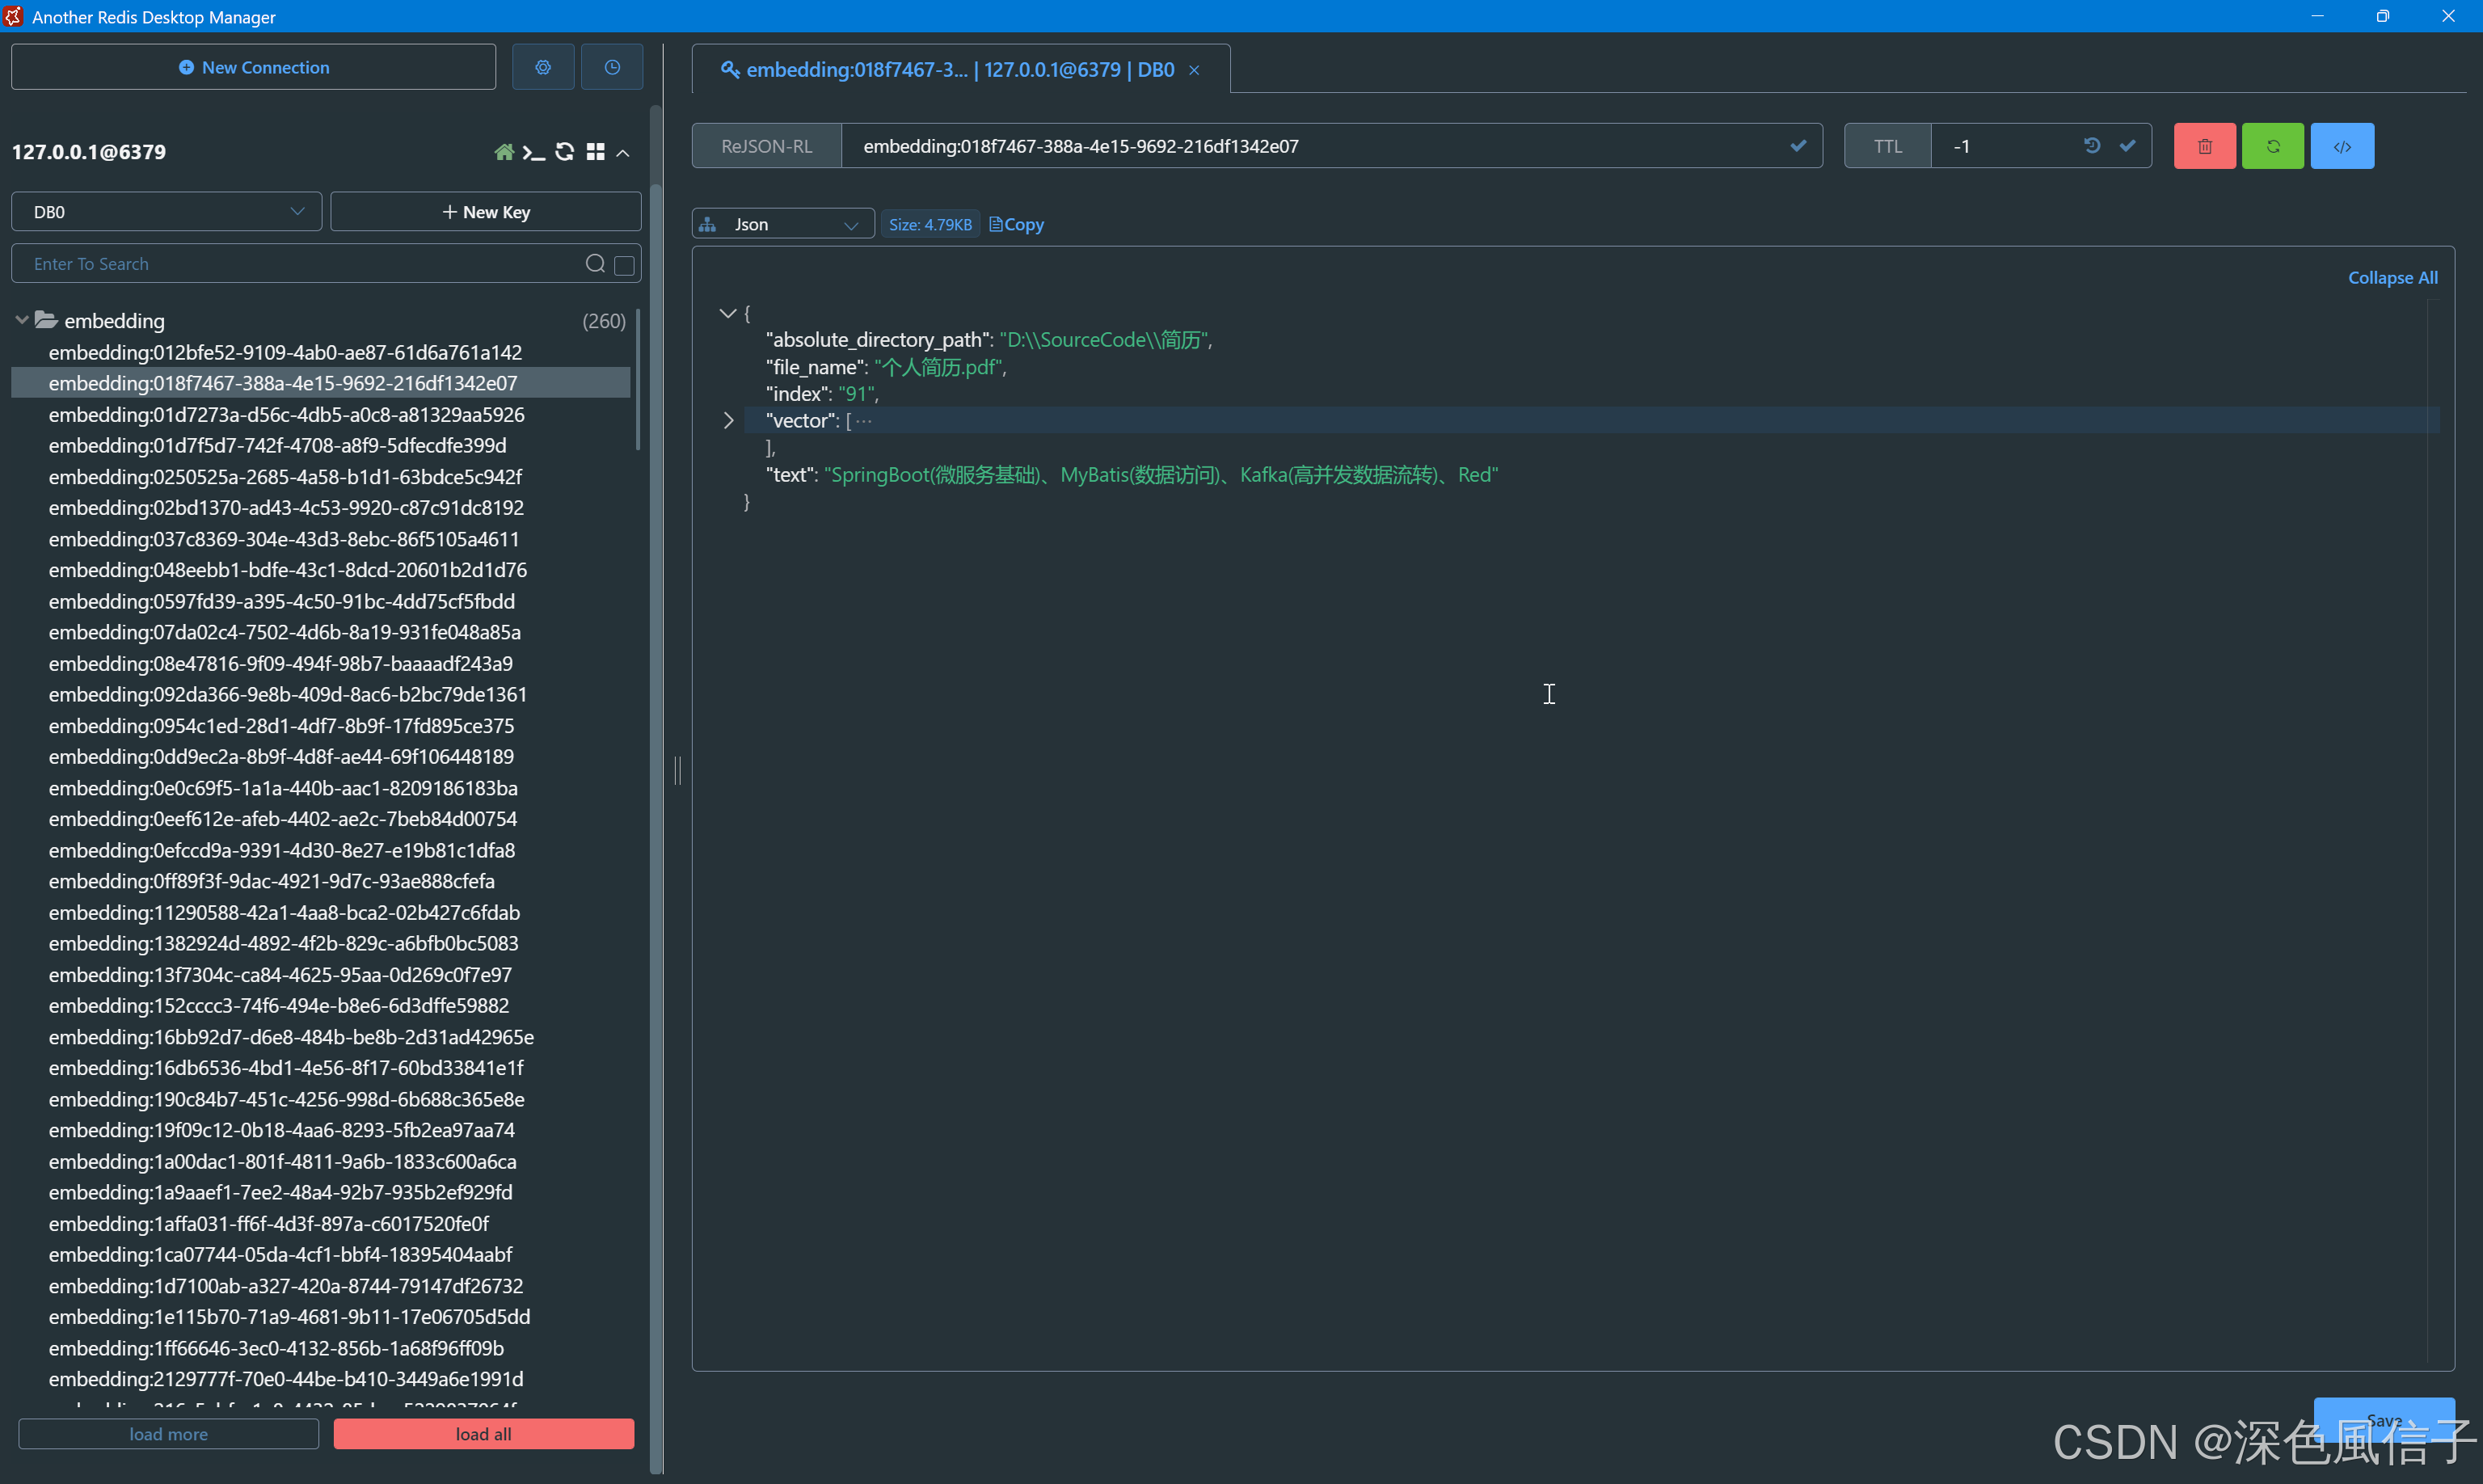Viewport: 2483px width, 1484px height.
Task: Collapse the embedding folder tree
Action: point(22,321)
